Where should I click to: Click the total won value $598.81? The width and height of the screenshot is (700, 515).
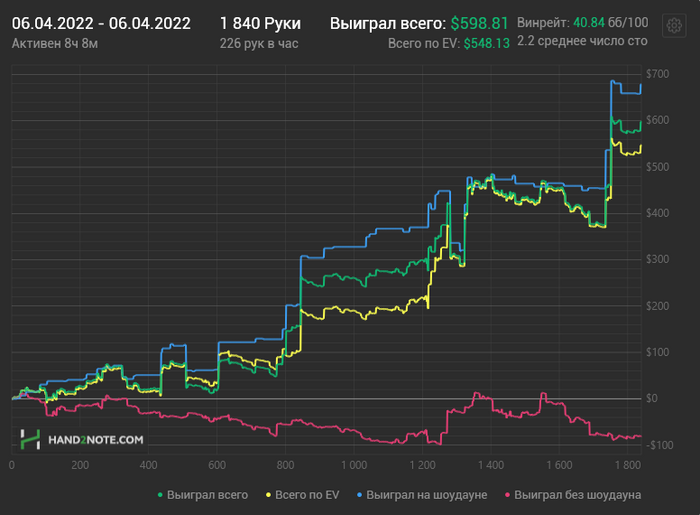pyautogui.click(x=479, y=23)
